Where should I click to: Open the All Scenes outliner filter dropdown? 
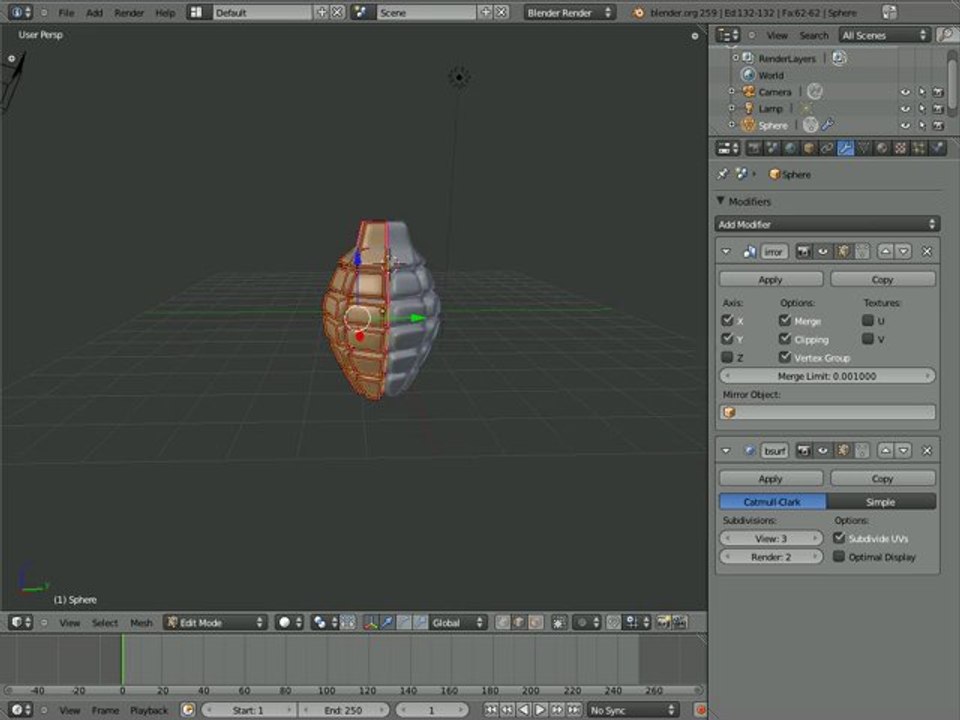pos(885,35)
